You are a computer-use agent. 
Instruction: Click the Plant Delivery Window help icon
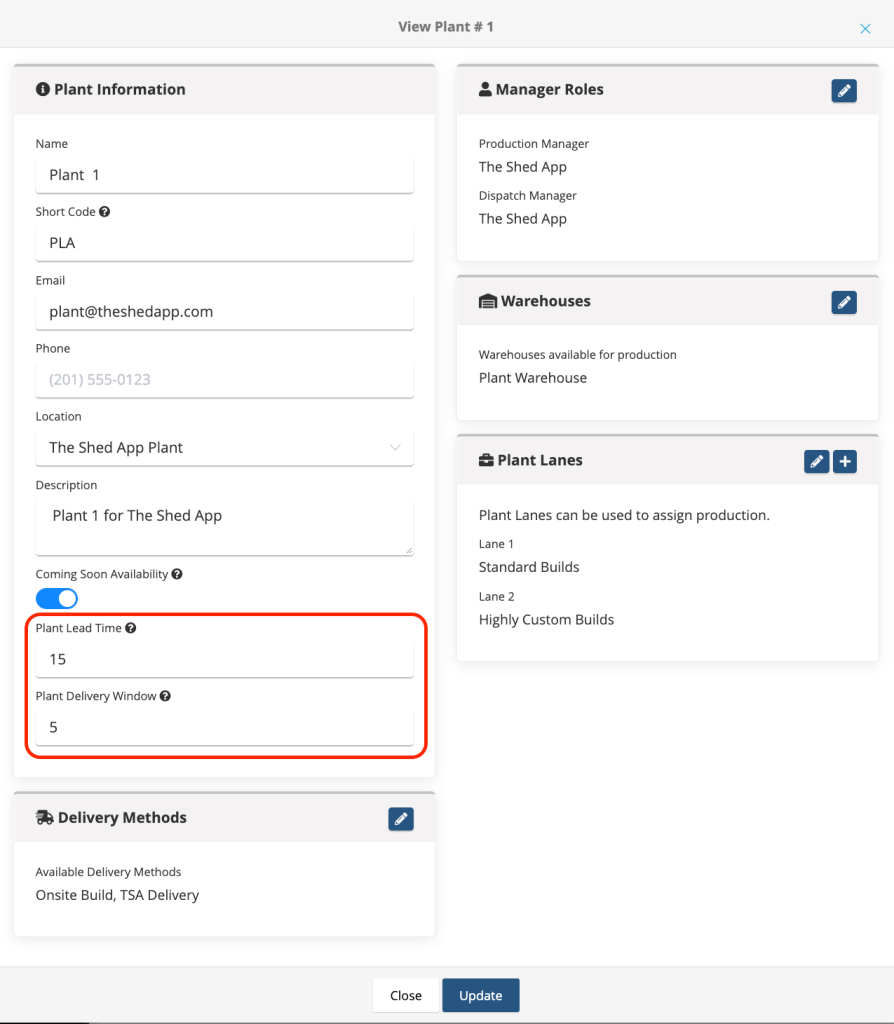[x=165, y=696]
